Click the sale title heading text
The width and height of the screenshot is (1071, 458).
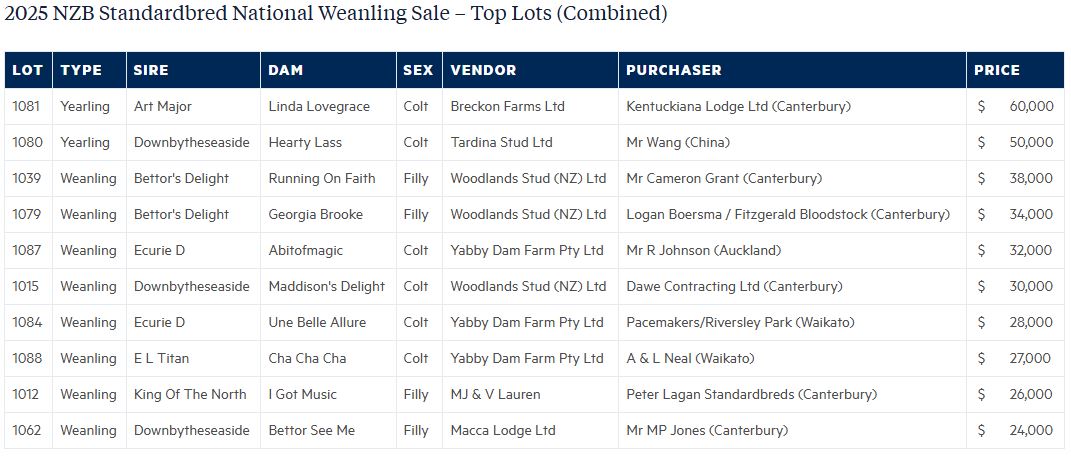coord(336,14)
